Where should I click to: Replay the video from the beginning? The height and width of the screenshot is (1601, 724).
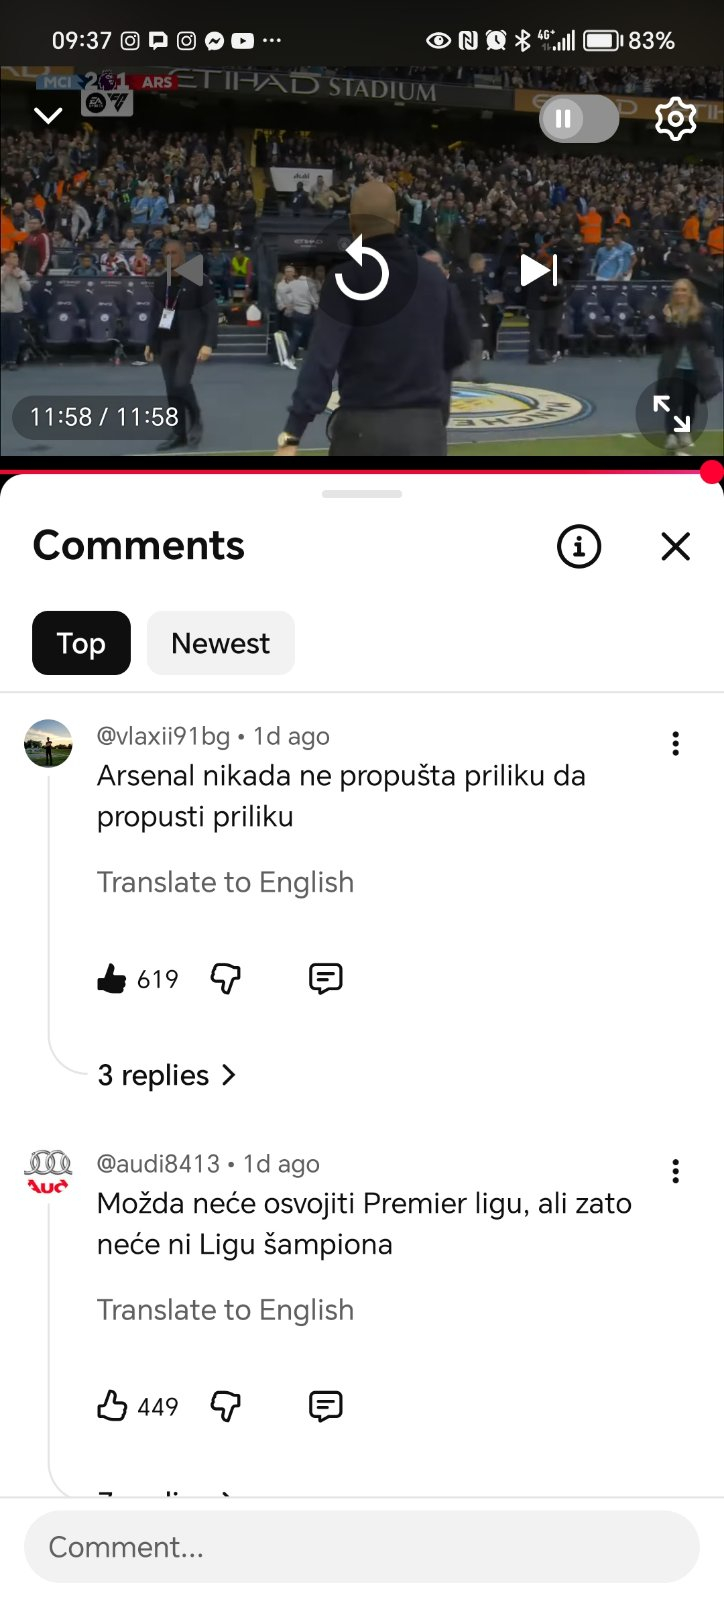(362, 268)
